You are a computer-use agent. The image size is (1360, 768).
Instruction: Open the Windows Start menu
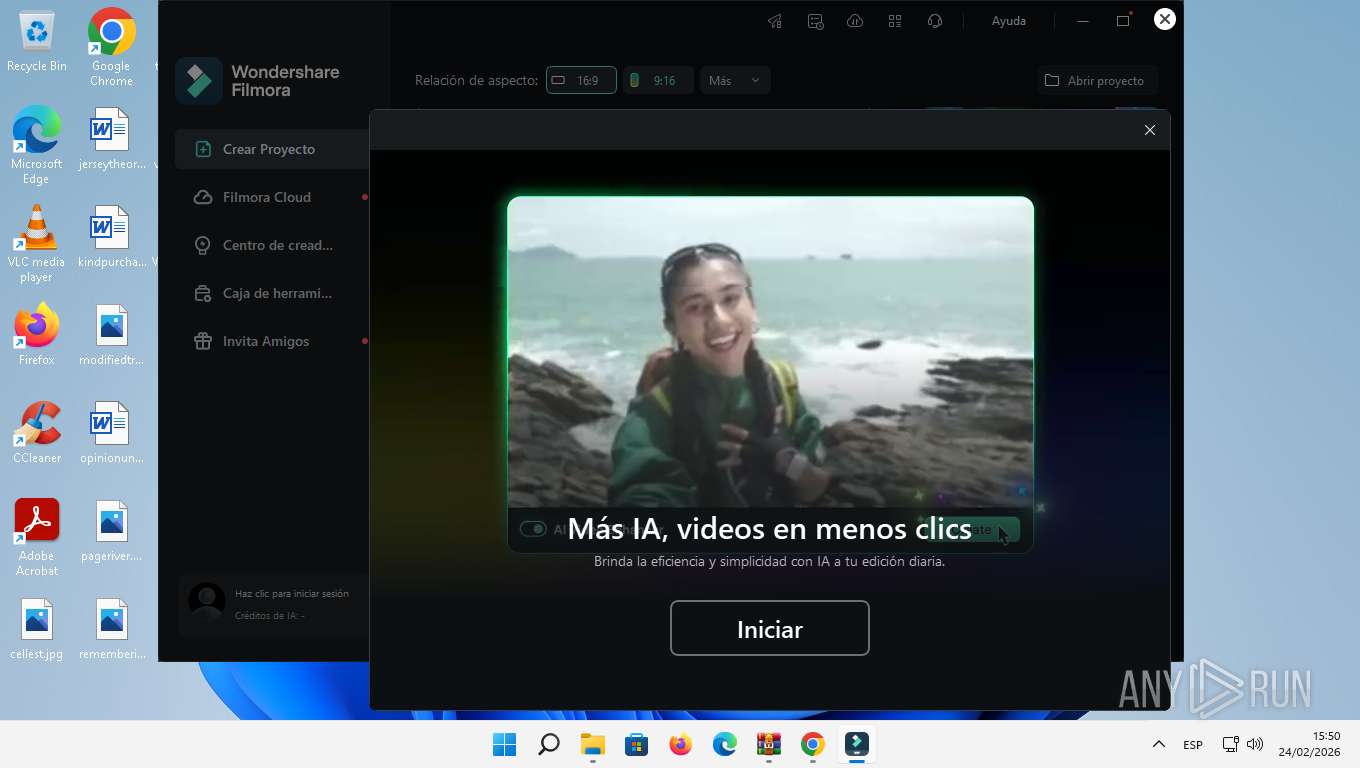click(505, 744)
